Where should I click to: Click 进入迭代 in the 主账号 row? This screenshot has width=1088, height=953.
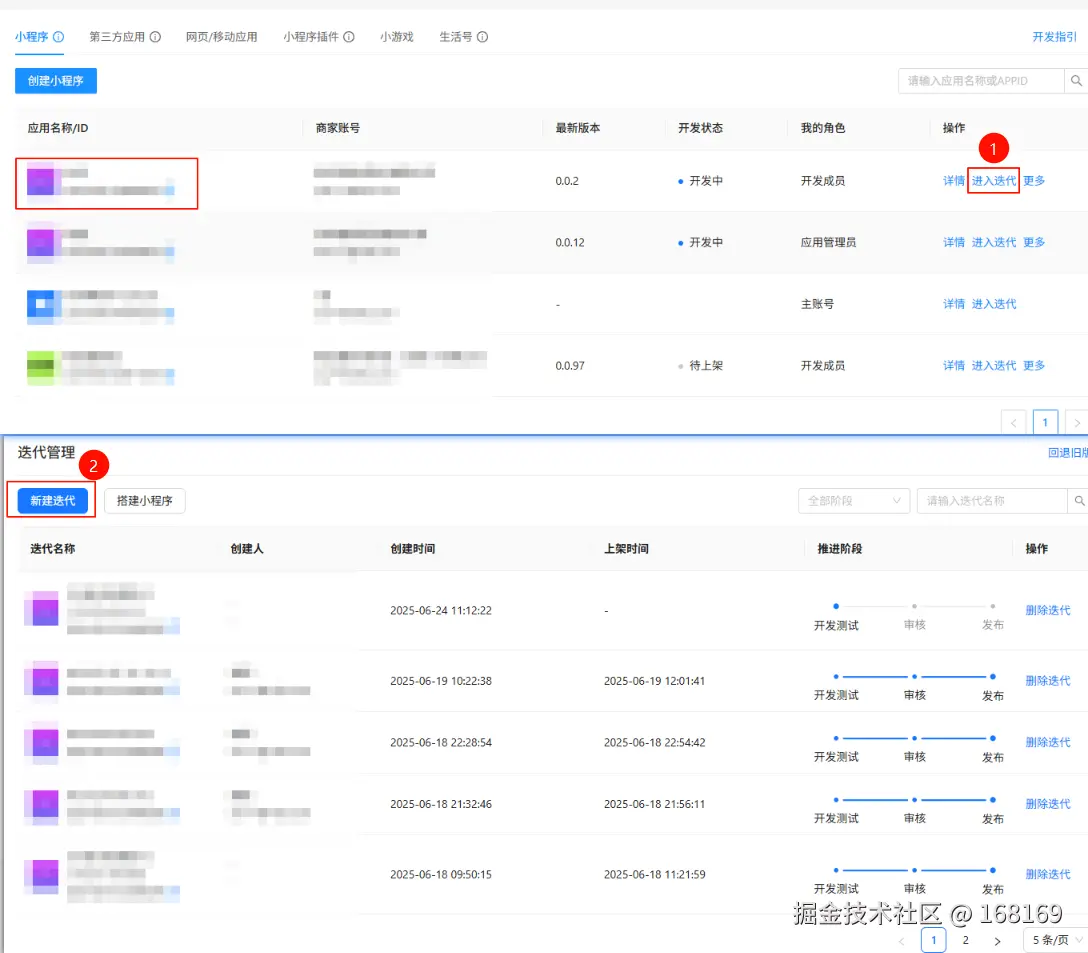pyautogui.click(x=994, y=304)
